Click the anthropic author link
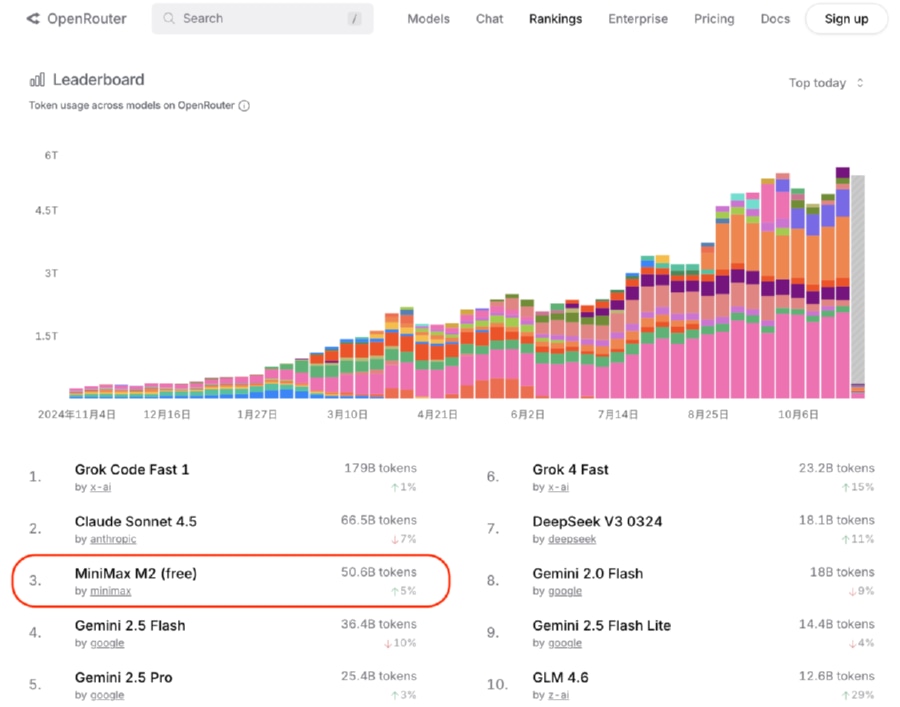 (112, 539)
